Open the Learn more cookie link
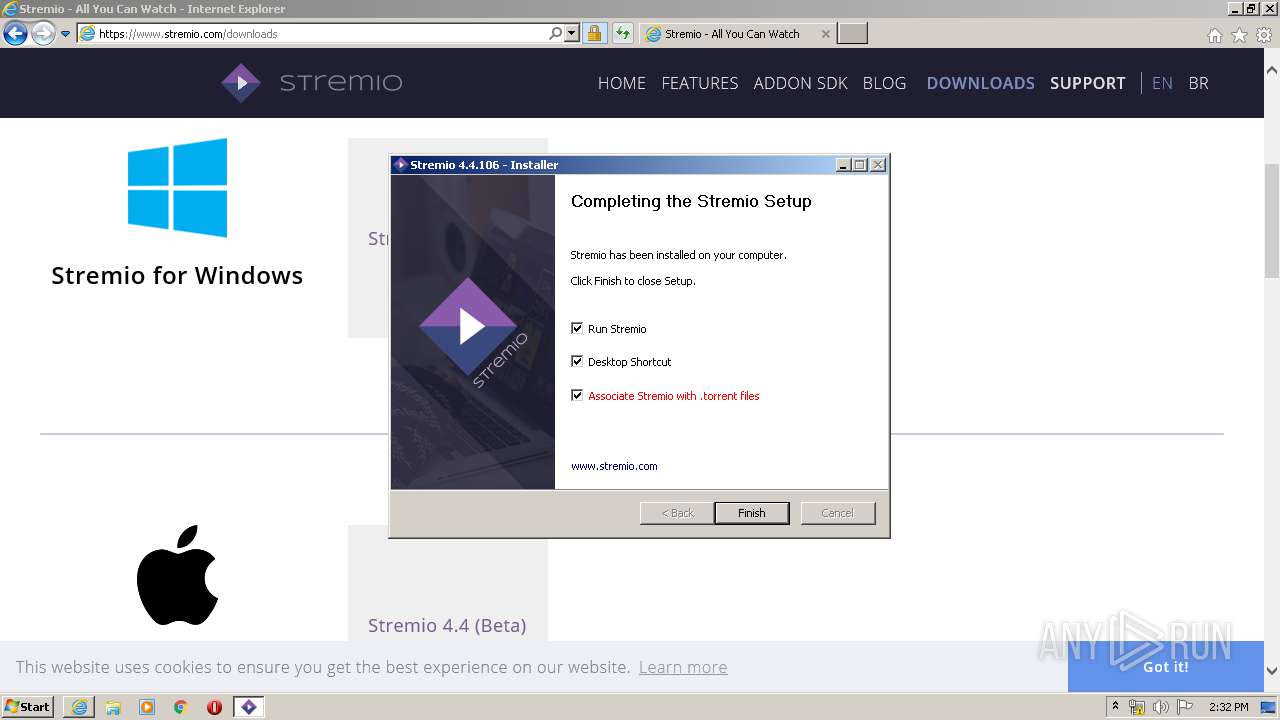This screenshot has height=720, width=1280. (683, 667)
